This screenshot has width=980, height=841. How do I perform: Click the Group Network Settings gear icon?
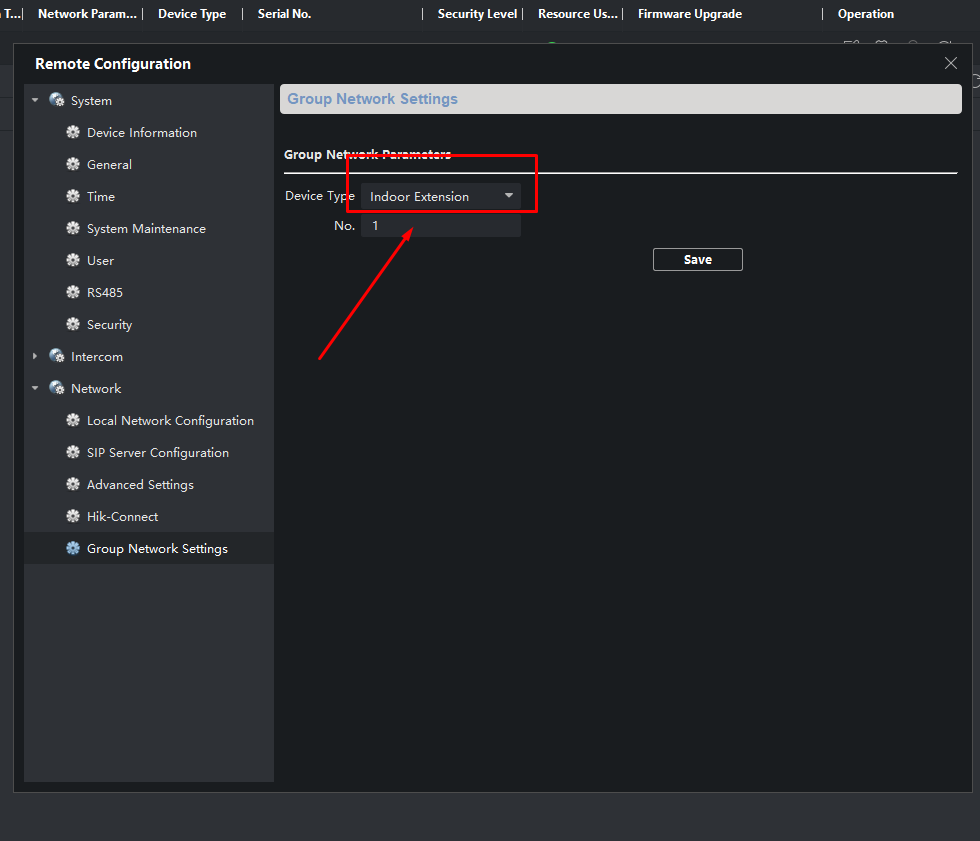(x=73, y=548)
